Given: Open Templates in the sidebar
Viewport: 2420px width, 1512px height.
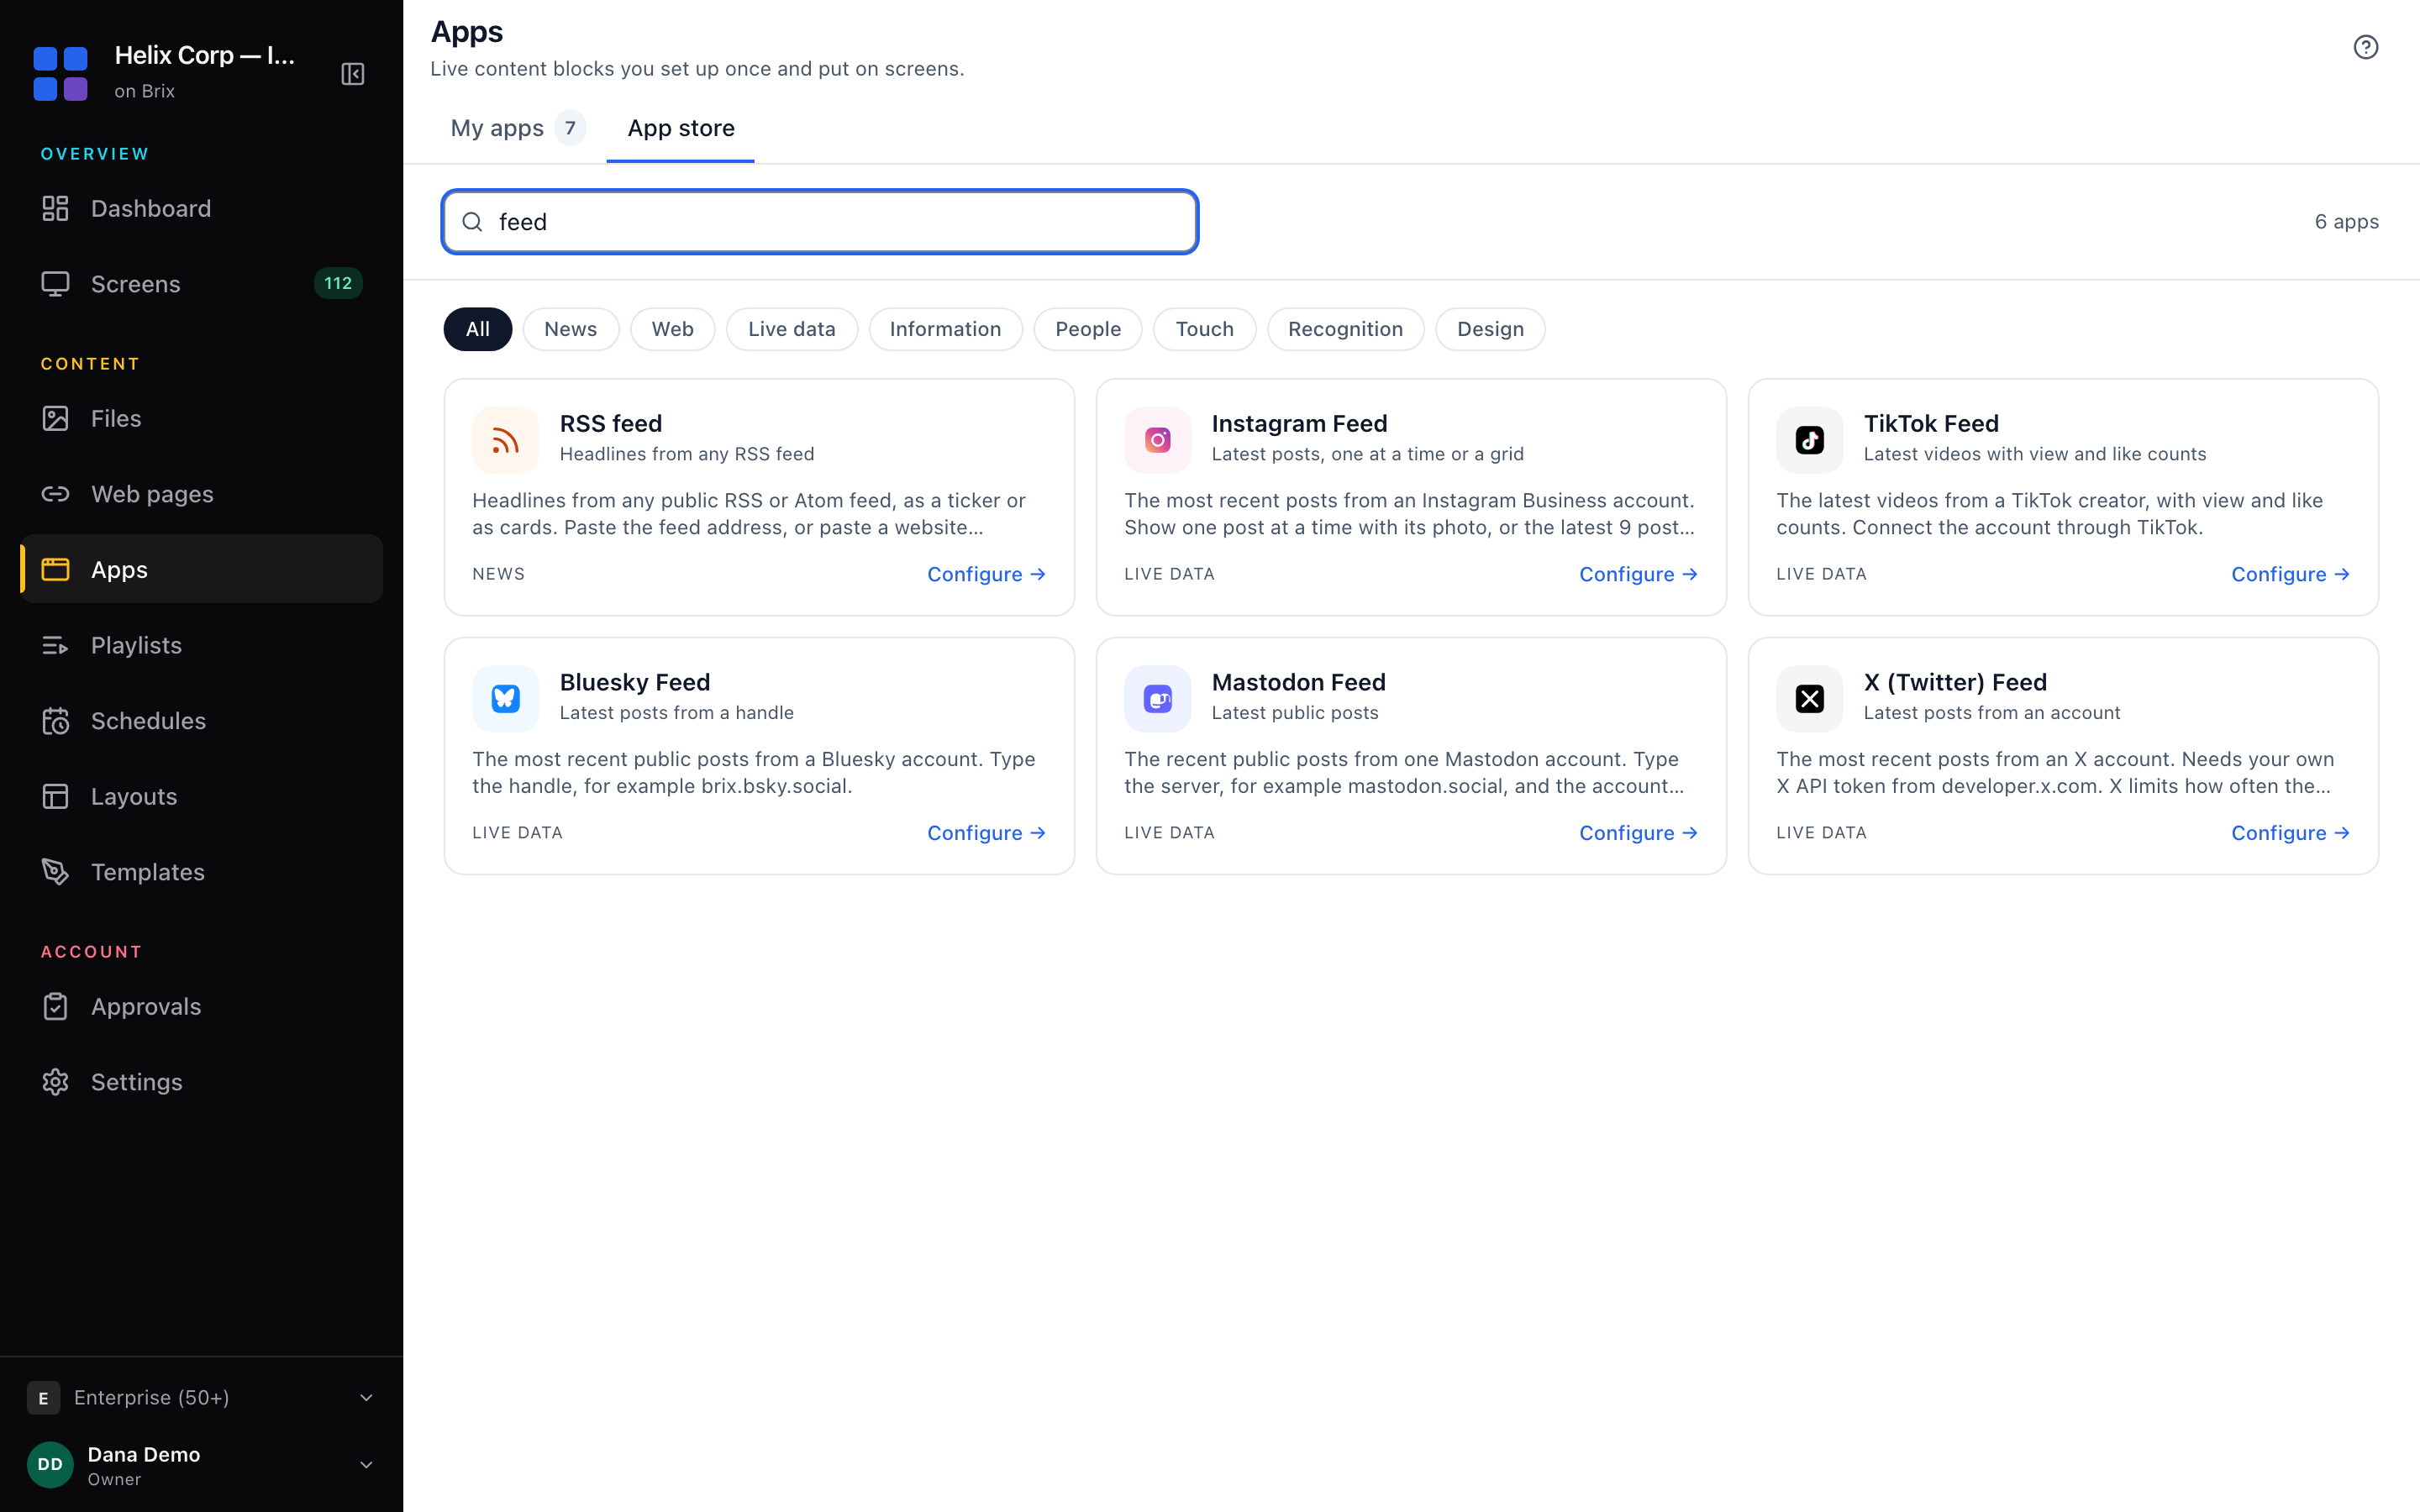Looking at the screenshot, I should click(x=201, y=872).
